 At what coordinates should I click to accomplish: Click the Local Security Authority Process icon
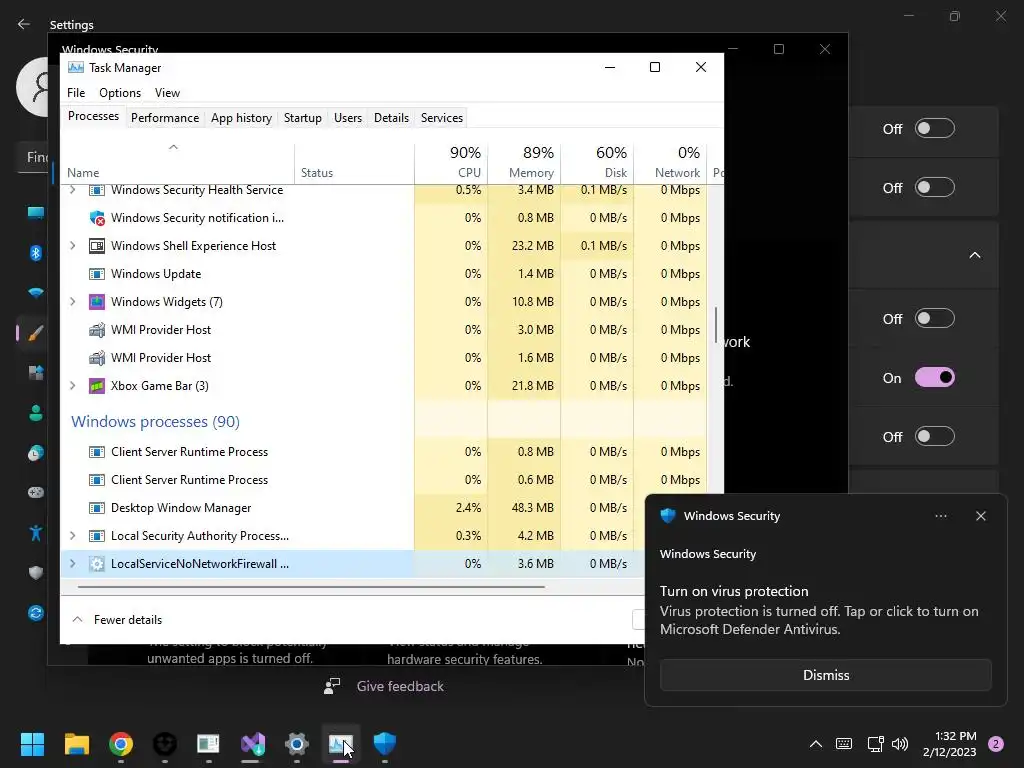click(x=97, y=536)
